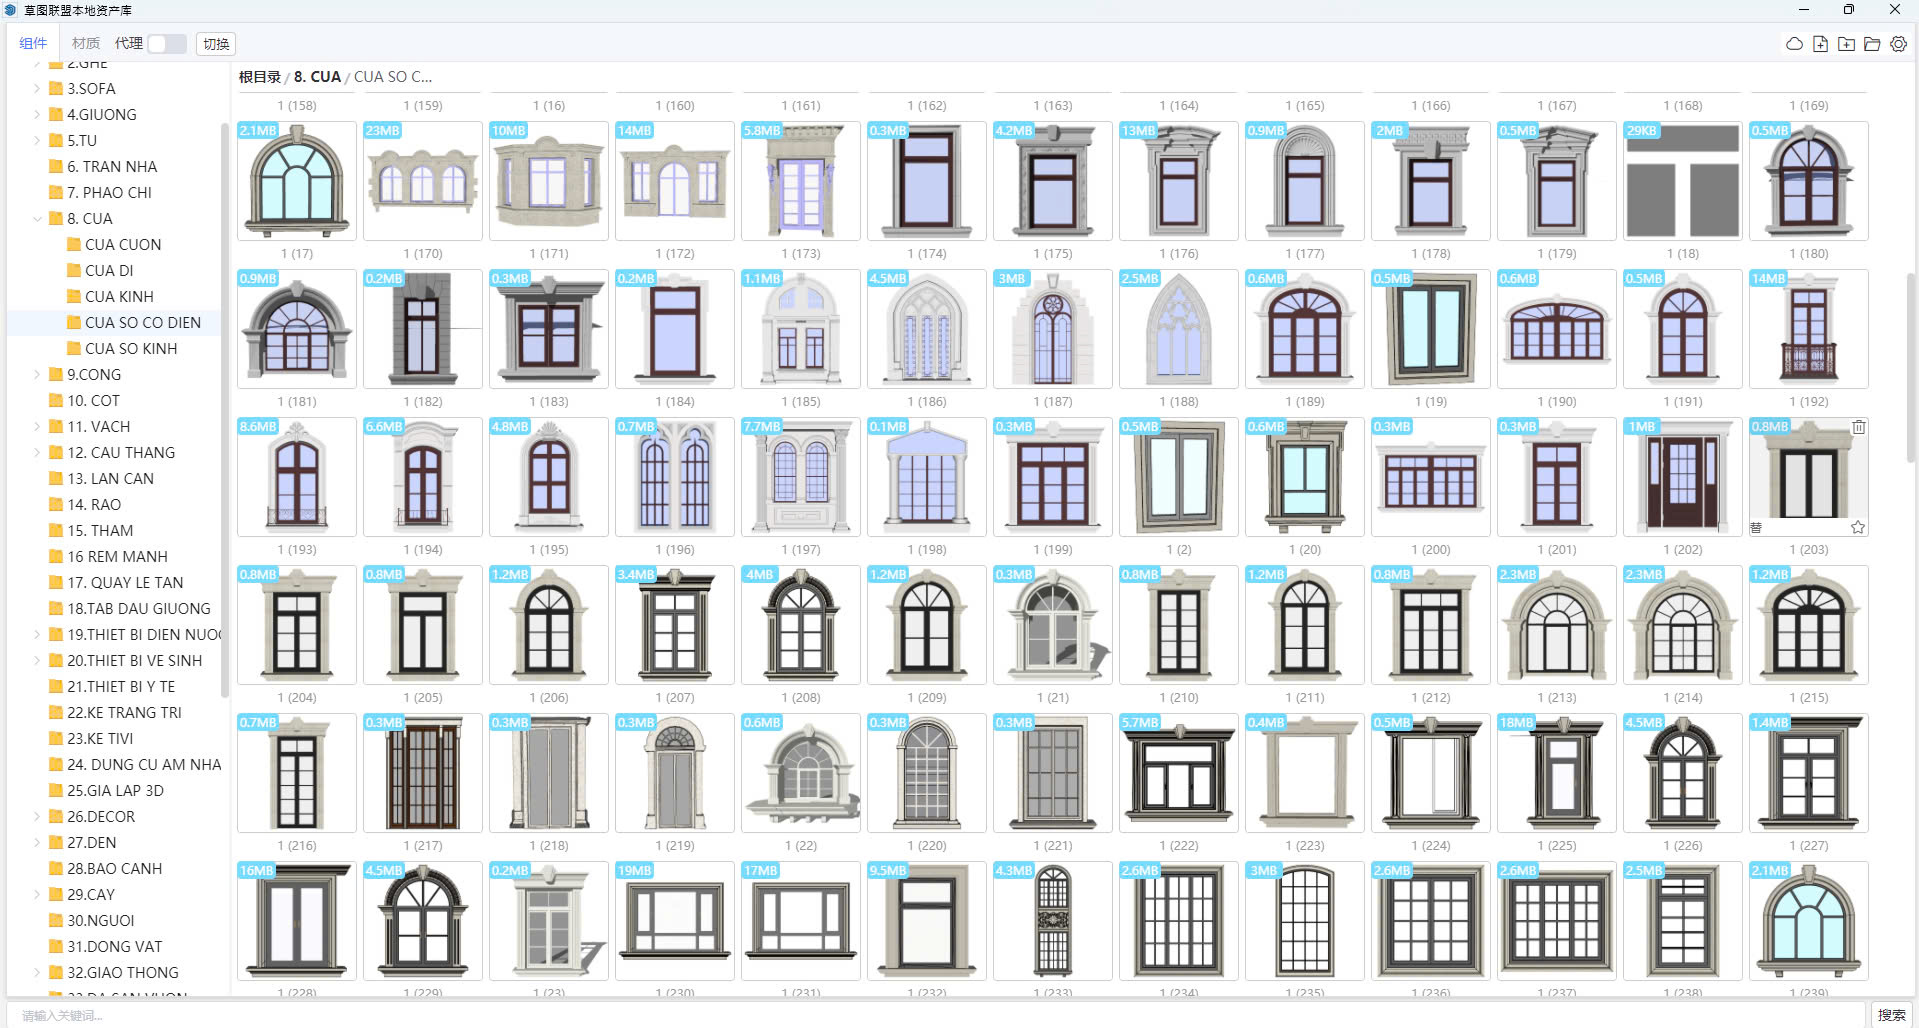This screenshot has height=1028, width=1919.
Task: Expand the 3.SOFA folder
Action: [x=37, y=89]
